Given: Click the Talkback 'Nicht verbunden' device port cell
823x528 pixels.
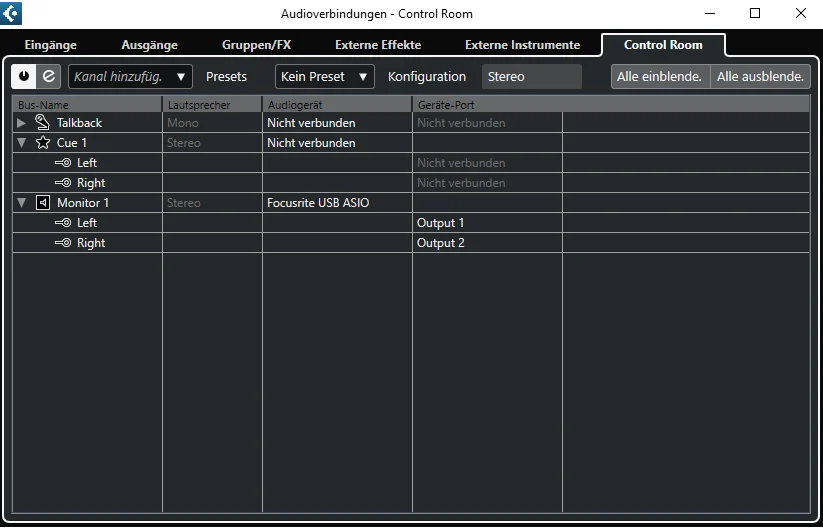Looking at the screenshot, I should pos(487,123).
